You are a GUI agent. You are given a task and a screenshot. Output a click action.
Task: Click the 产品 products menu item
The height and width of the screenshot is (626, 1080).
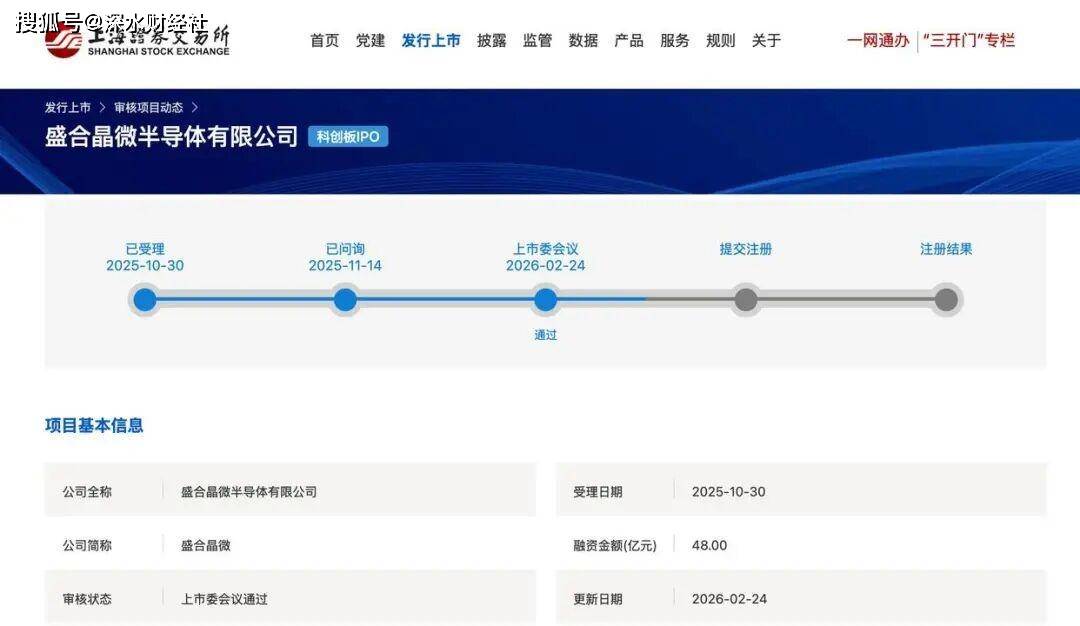[629, 41]
